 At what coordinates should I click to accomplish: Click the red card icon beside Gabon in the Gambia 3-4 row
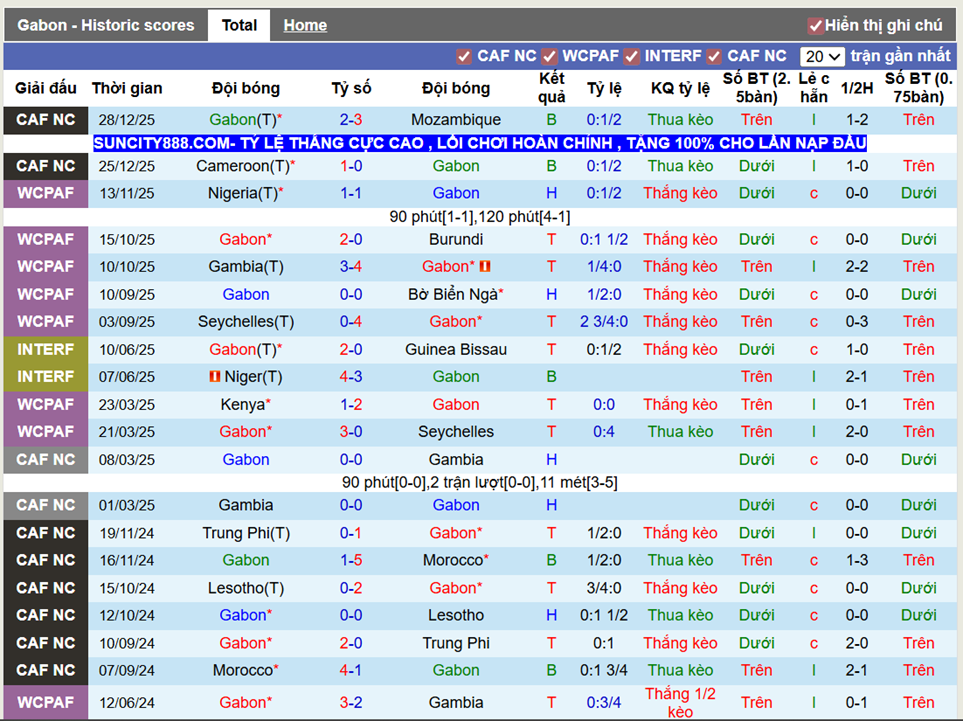pyautogui.click(x=485, y=267)
